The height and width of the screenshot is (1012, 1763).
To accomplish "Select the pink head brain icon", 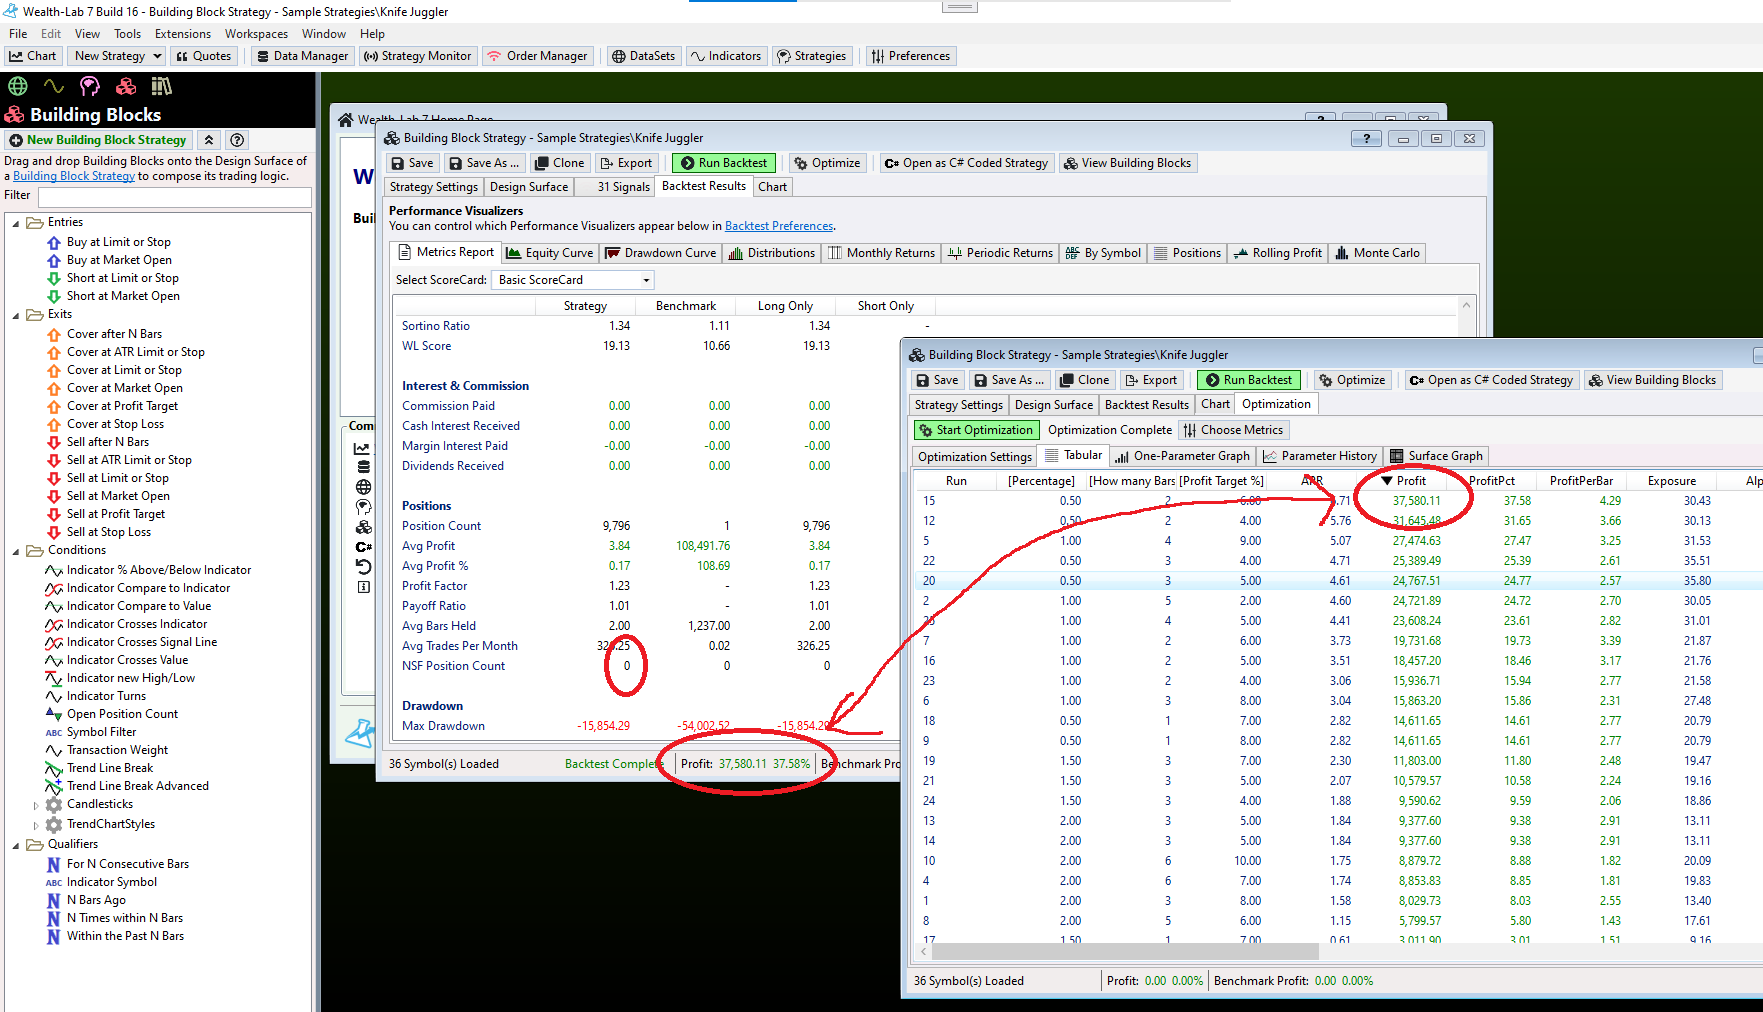I will 90,86.
